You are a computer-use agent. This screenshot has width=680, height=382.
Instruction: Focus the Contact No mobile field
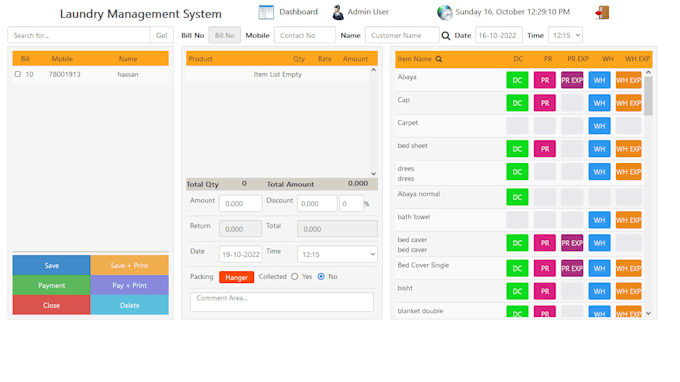pyautogui.click(x=304, y=36)
